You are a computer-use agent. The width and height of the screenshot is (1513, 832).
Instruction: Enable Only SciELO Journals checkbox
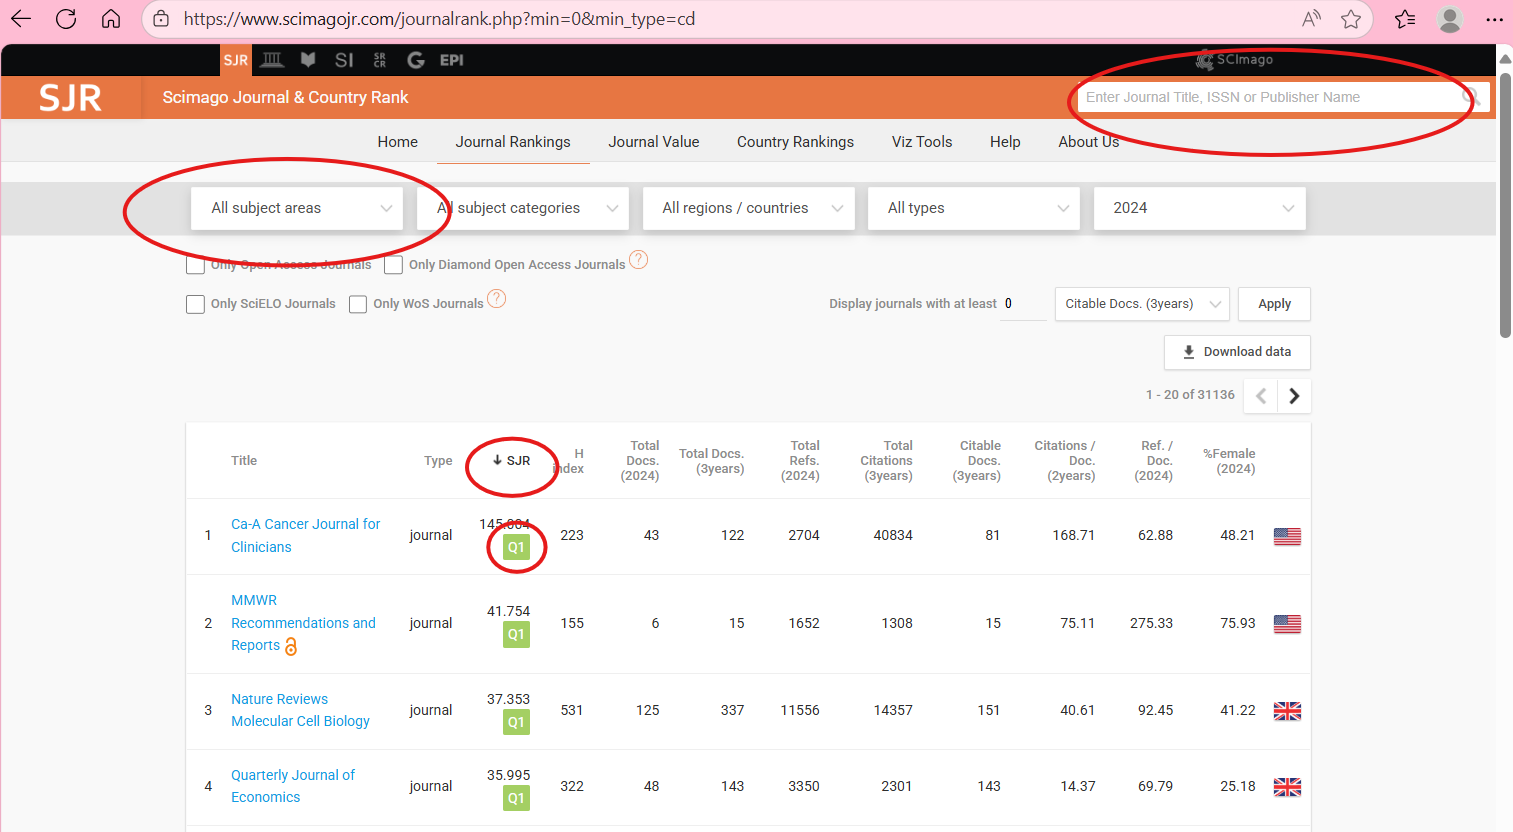coord(196,304)
